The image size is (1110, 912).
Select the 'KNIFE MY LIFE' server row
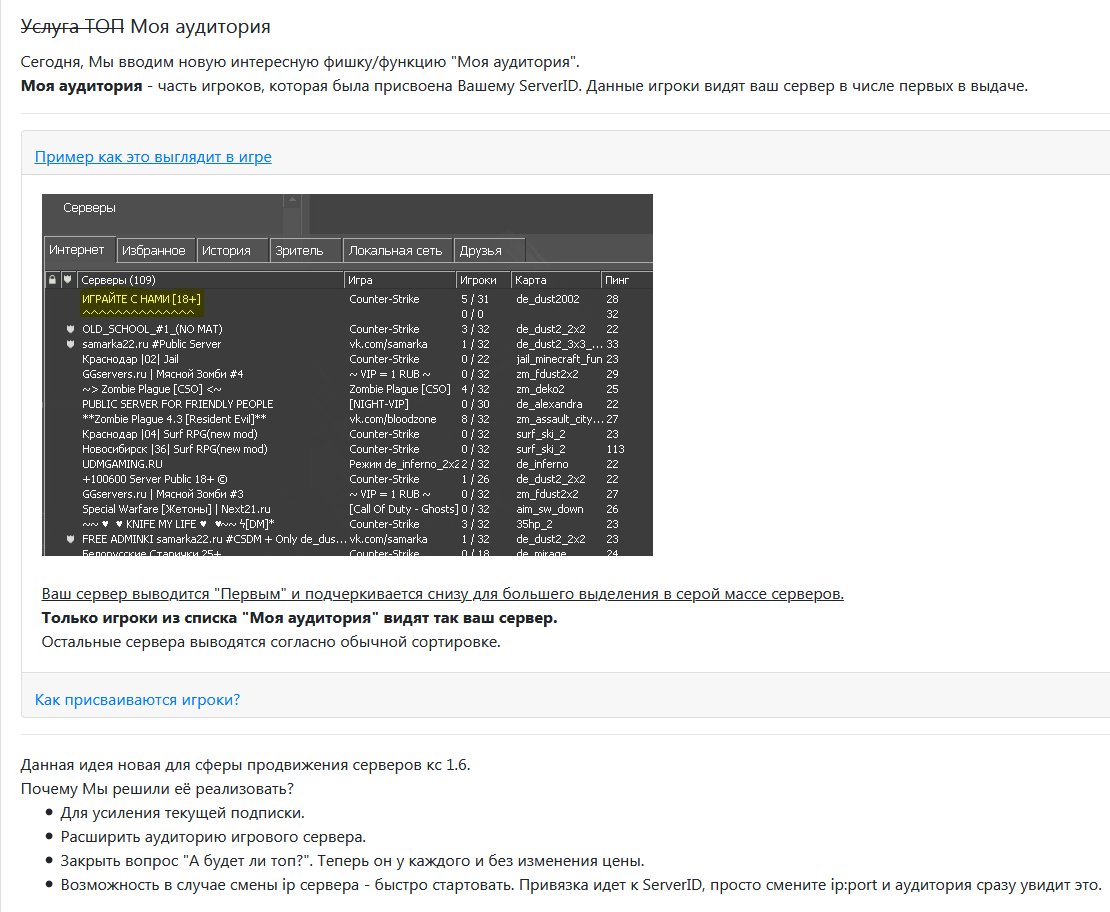[x=347, y=524]
